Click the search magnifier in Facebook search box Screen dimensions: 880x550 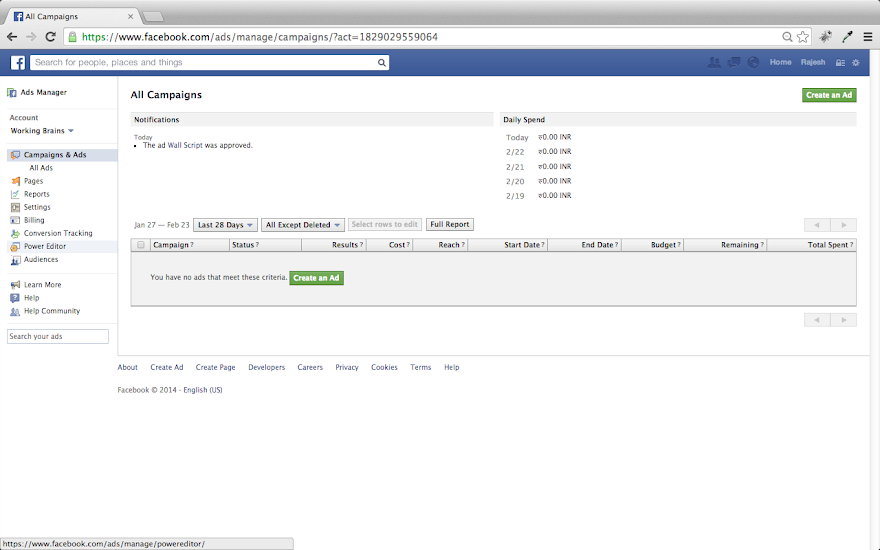[382, 62]
